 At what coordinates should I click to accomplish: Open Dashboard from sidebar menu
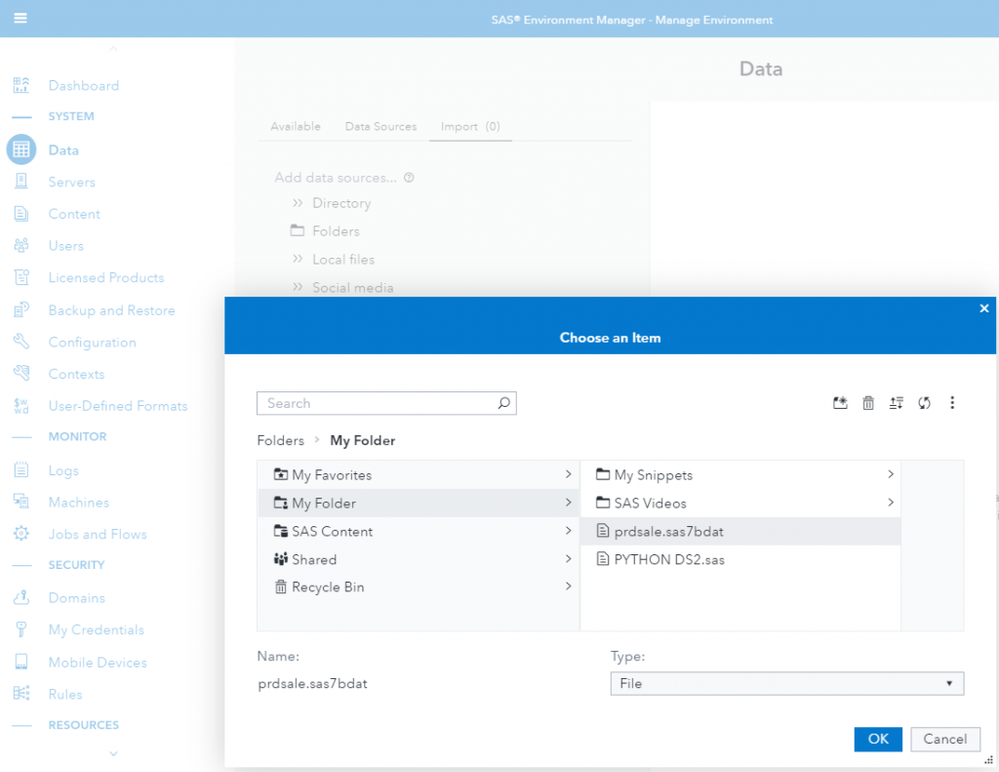click(83, 85)
